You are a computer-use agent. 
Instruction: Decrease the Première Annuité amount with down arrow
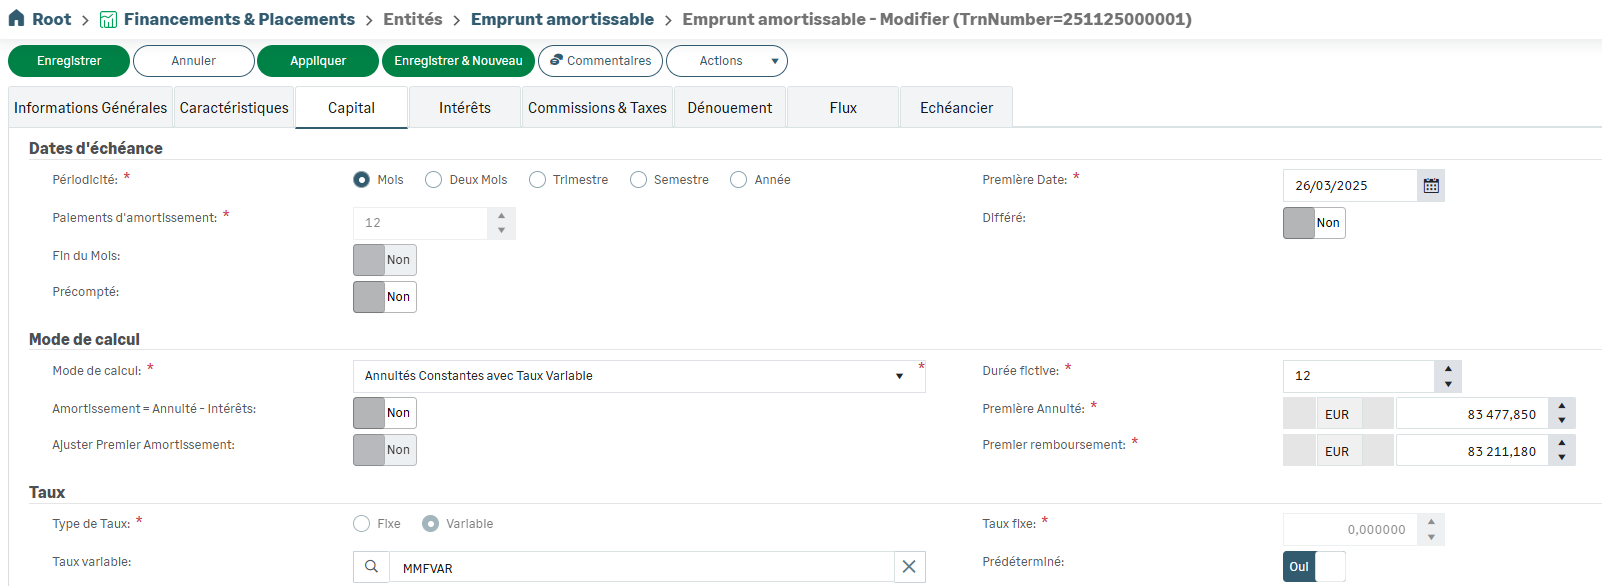1562,420
